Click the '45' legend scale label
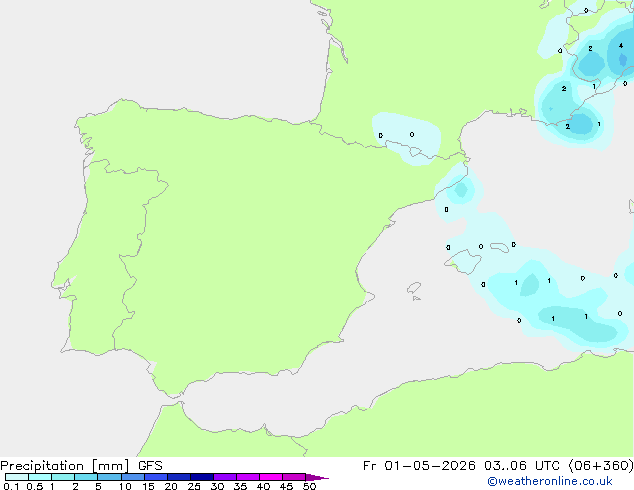This screenshot has width=634, height=490. (x=286, y=486)
